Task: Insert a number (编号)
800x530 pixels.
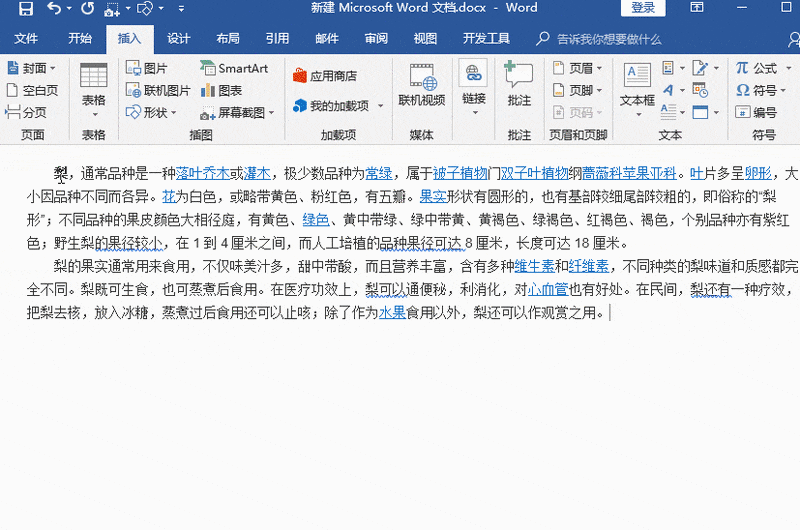Action: 756,112
